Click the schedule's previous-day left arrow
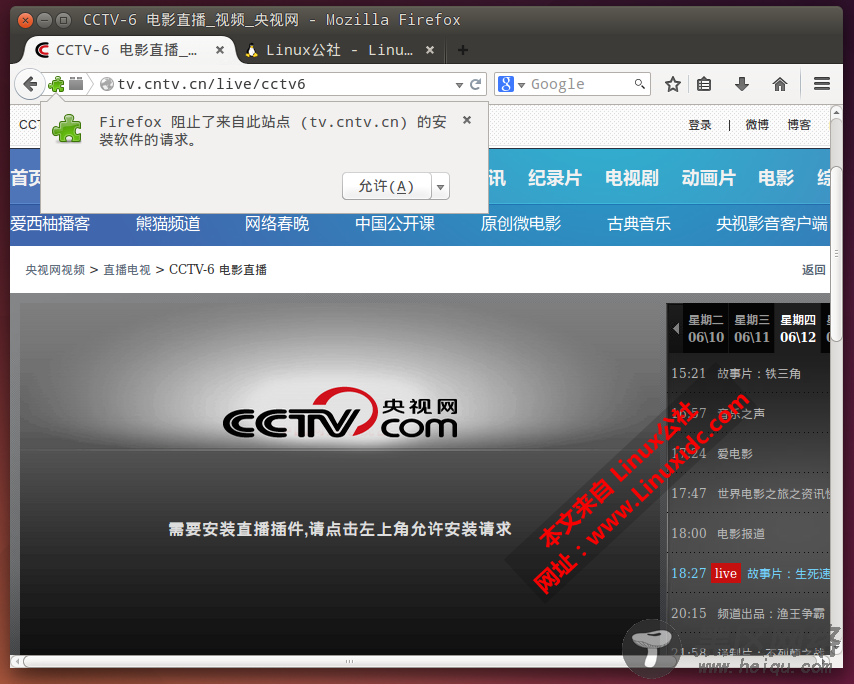 [676, 328]
